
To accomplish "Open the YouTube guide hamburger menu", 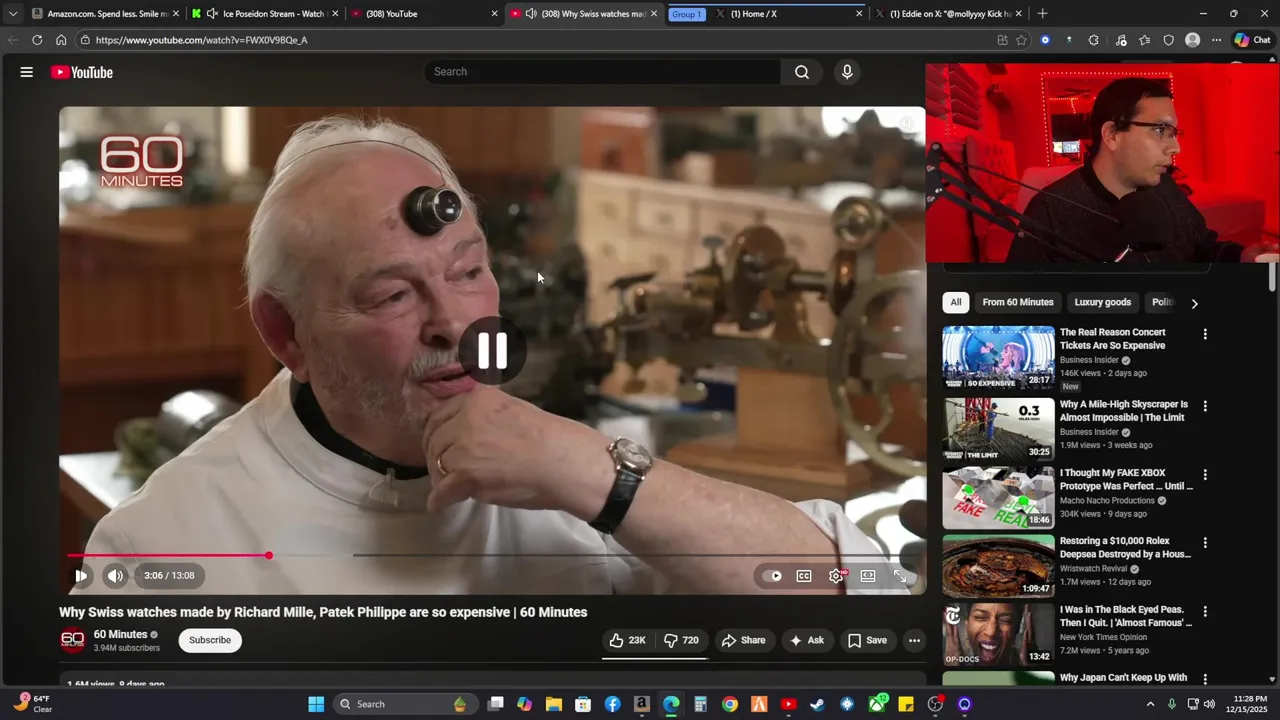I will (x=27, y=72).
